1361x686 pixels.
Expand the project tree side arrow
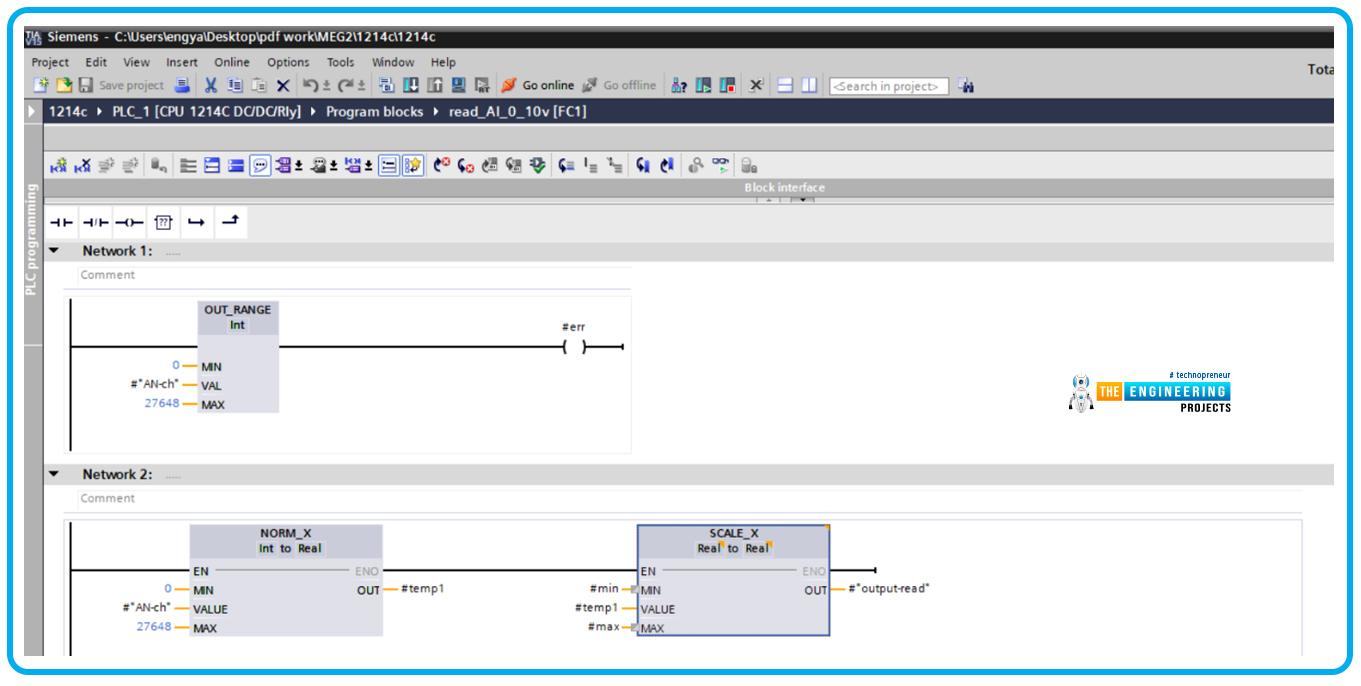(x=33, y=111)
